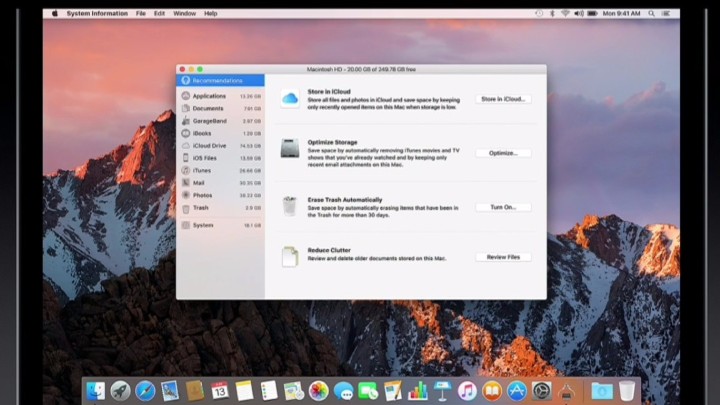Click the volume icon in menu bar
720x405 pixels.
point(579,13)
